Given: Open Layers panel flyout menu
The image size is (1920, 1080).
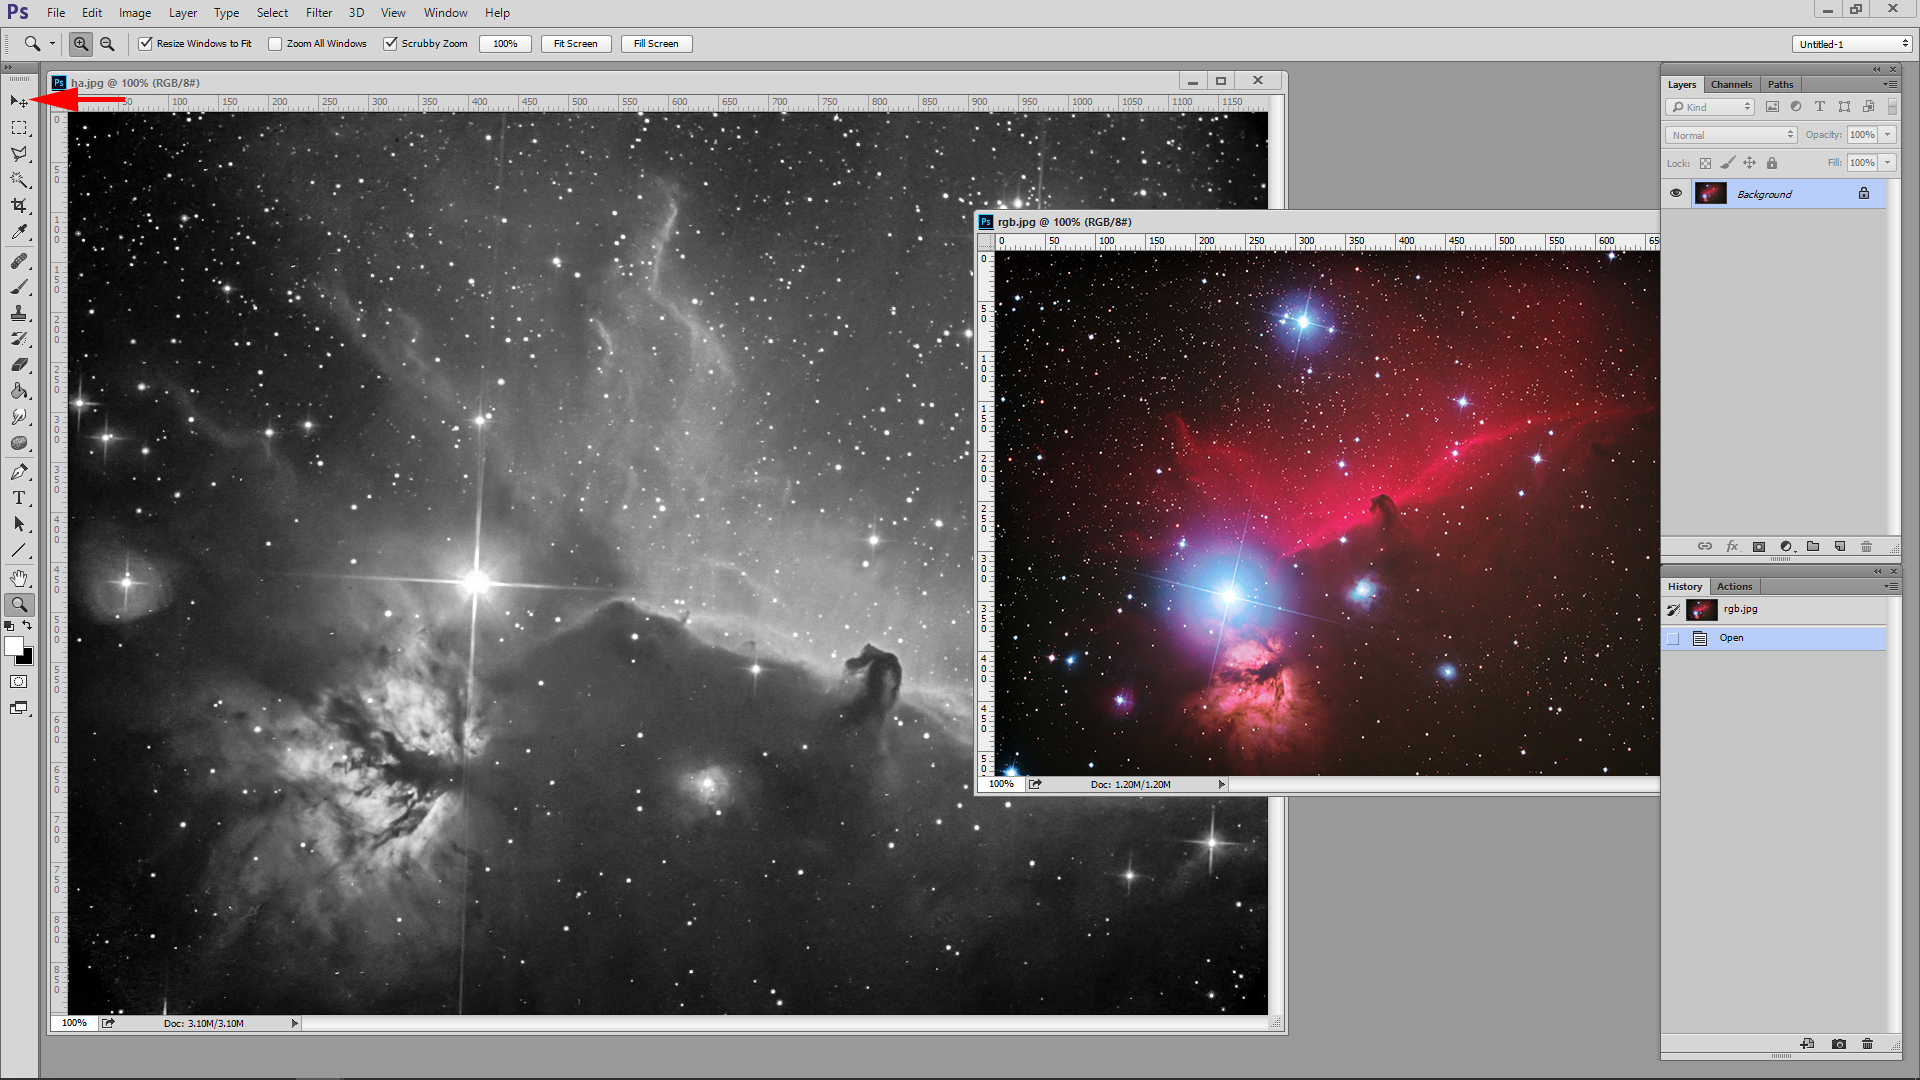Looking at the screenshot, I should click(x=1890, y=85).
